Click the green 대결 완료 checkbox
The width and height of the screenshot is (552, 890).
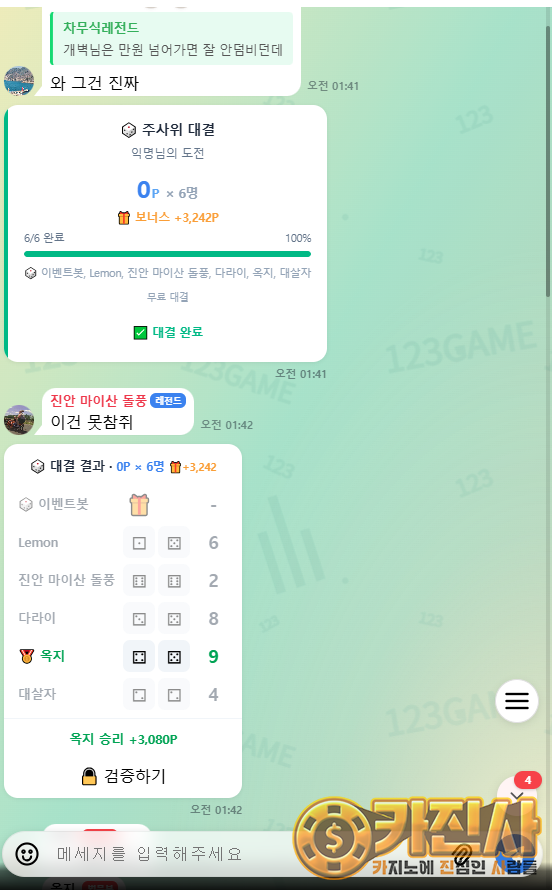click(x=140, y=333)
